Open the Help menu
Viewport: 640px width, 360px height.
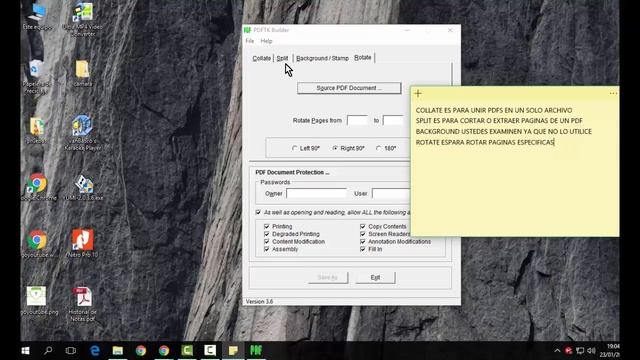click(x=266, y=41)
